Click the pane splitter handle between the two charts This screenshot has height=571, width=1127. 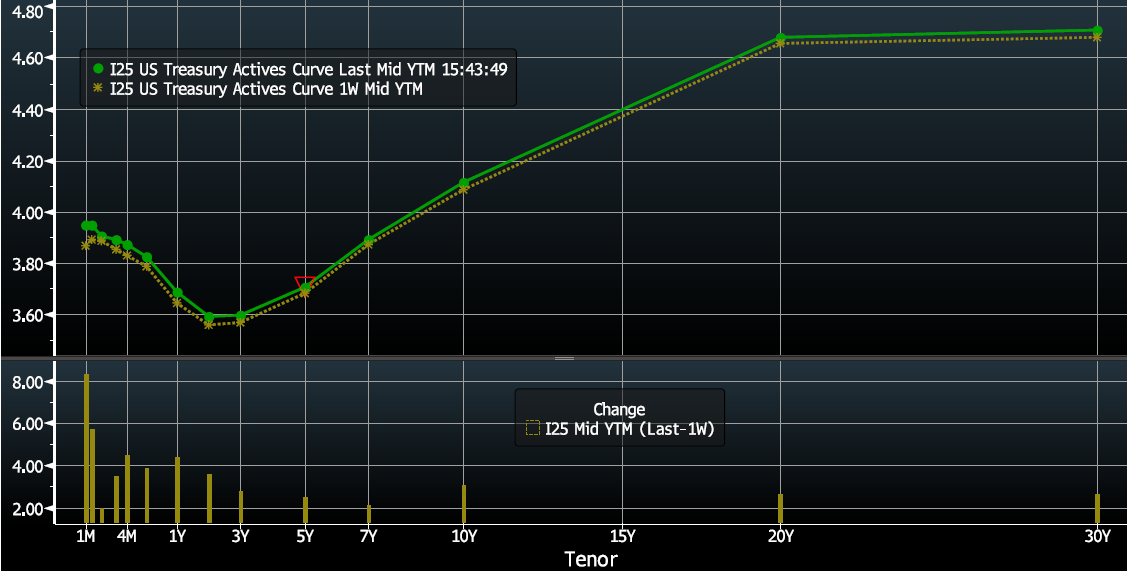pos(564,357)
